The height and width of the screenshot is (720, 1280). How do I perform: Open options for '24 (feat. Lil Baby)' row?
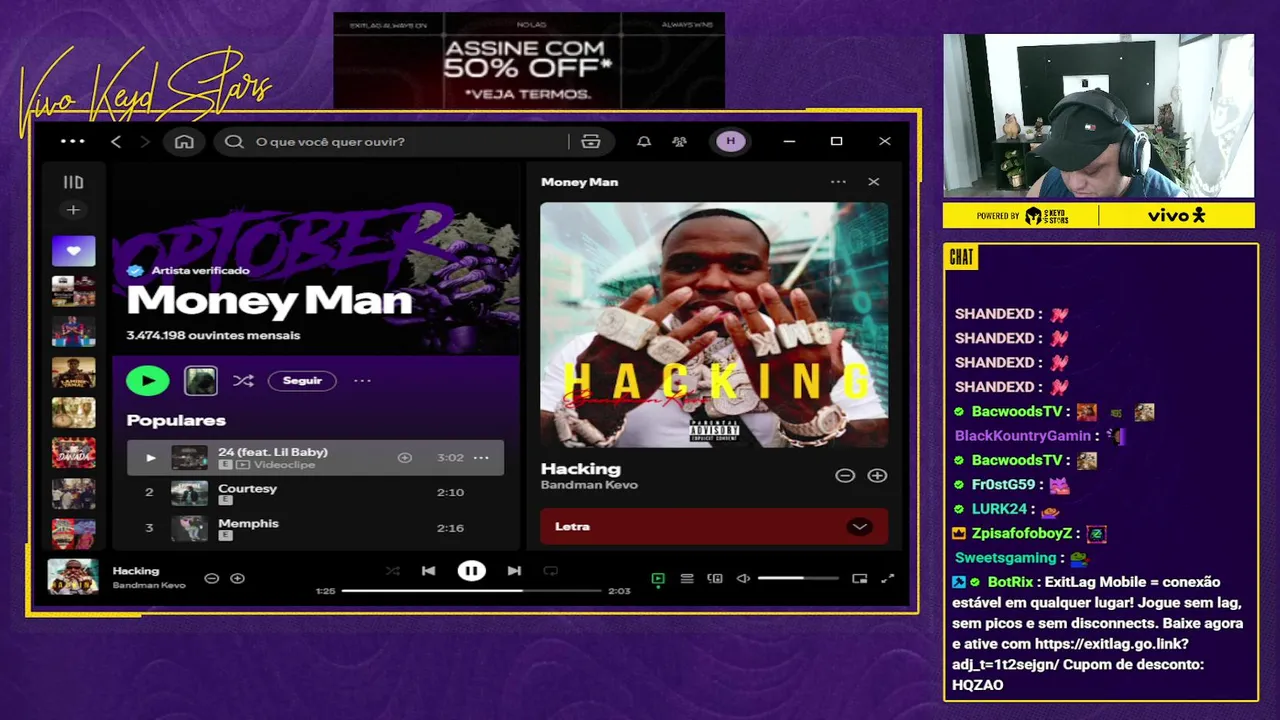481,457
